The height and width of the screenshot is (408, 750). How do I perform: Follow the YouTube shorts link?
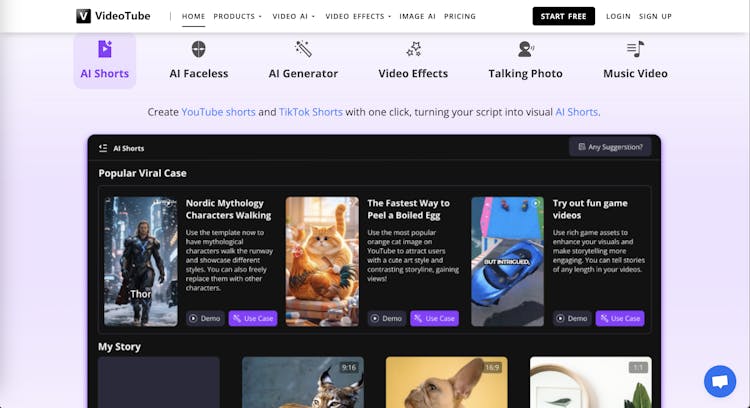[x=218, y=112]
